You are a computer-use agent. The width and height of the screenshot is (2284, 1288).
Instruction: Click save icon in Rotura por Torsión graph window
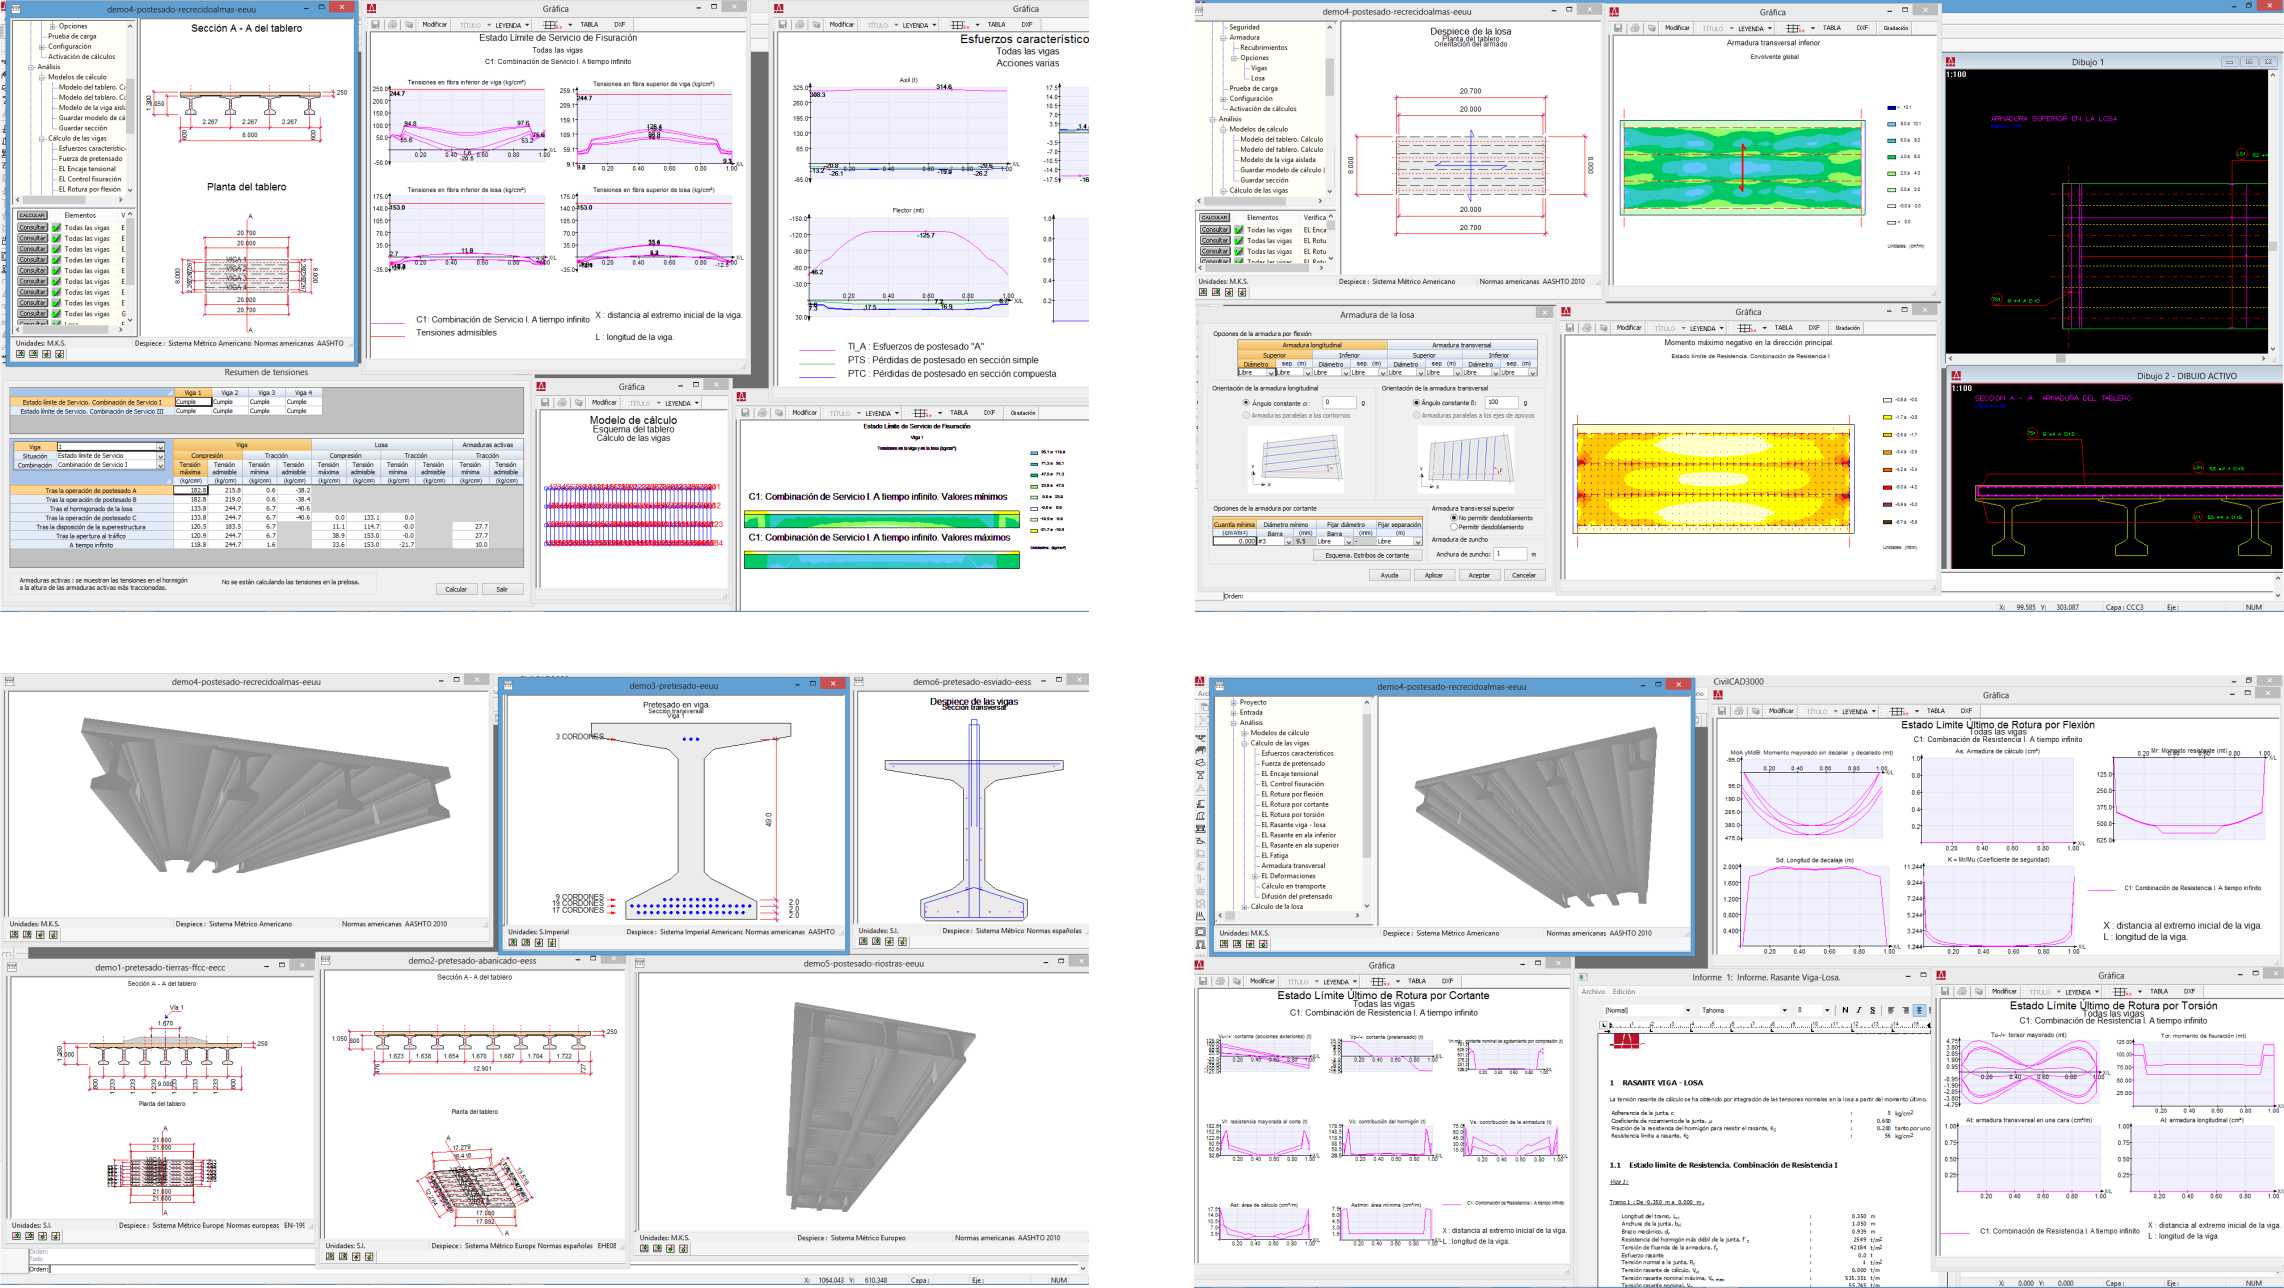click(x=1946, y=991)
